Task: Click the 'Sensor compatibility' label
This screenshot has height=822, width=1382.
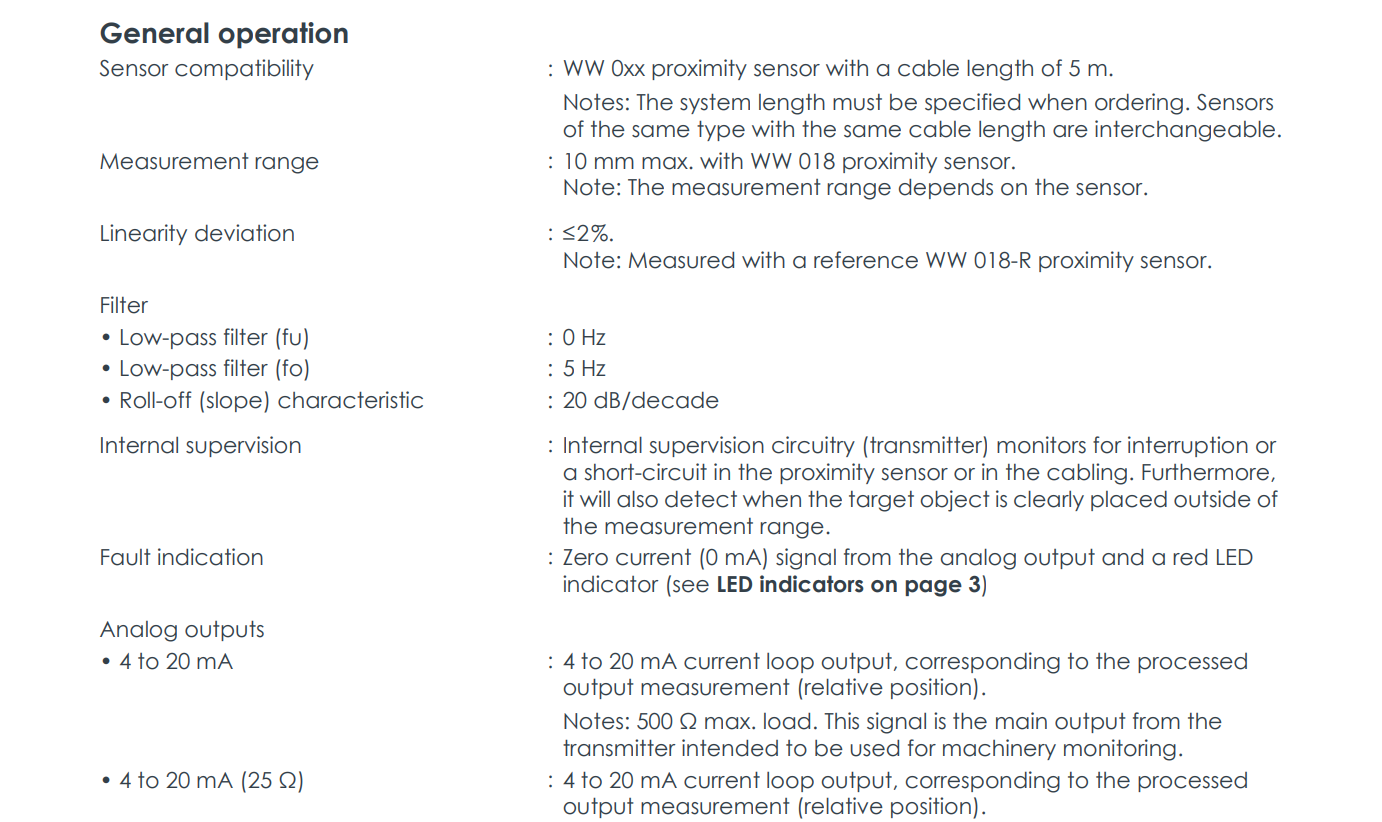Action: [206, 69]
